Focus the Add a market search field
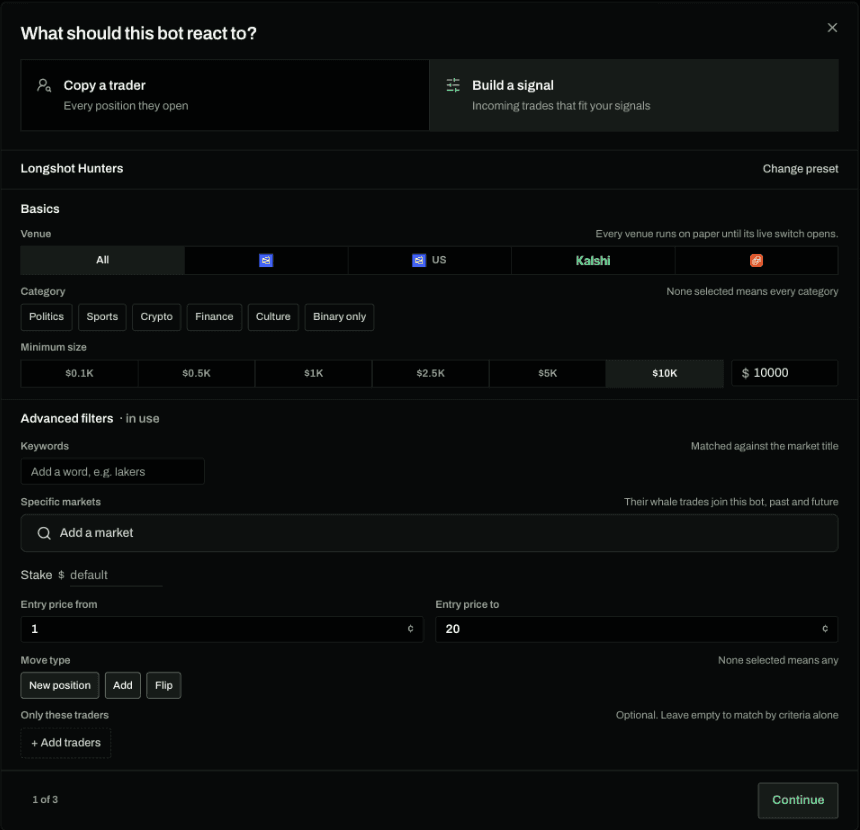860x830 pixels. [429, 533]
